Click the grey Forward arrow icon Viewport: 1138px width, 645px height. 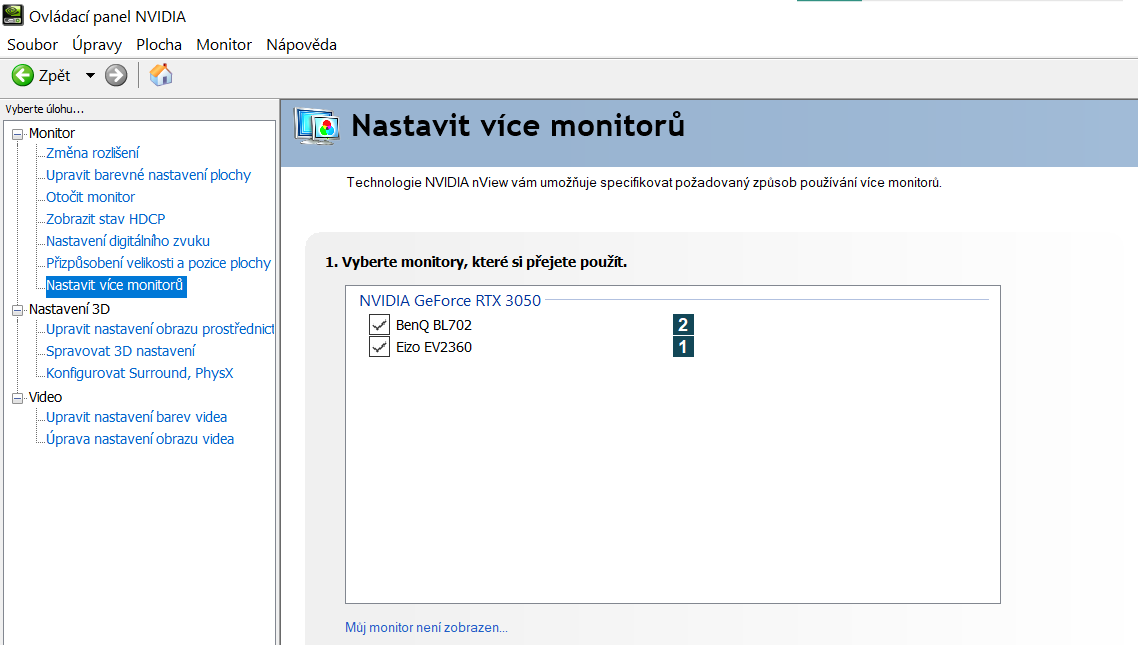coord(116,75)
